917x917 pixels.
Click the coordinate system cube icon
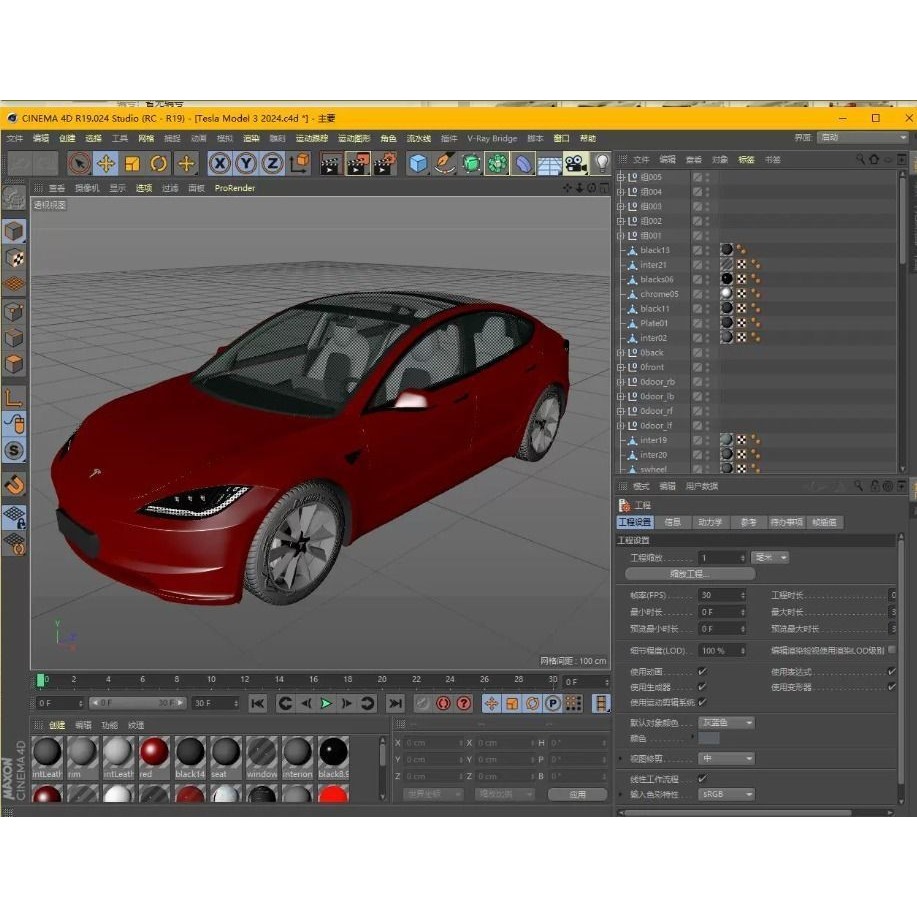(x=299, y=163)
